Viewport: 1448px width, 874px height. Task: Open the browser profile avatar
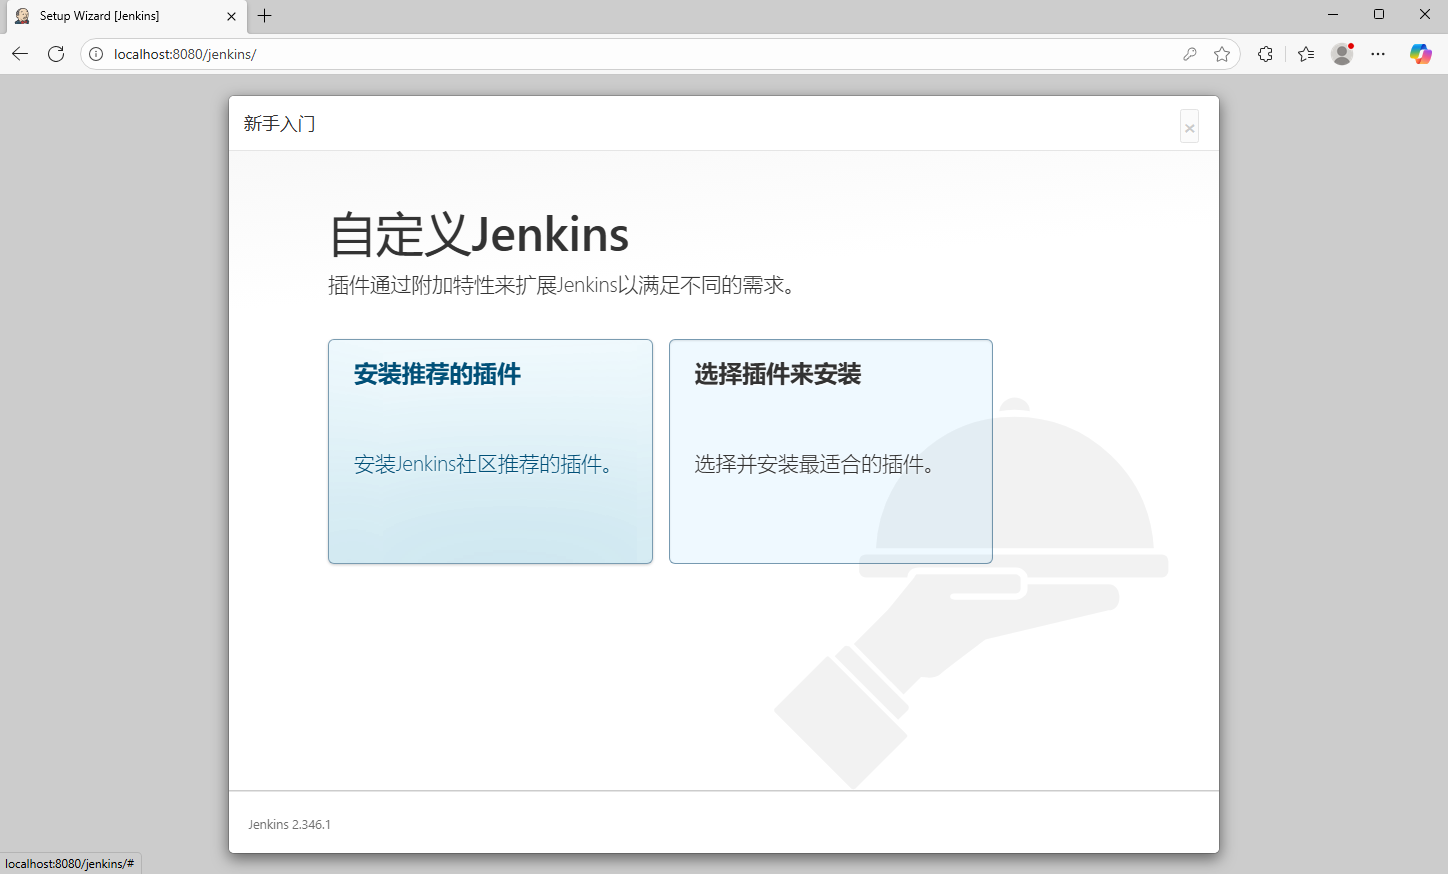[x=1342, y=54]
